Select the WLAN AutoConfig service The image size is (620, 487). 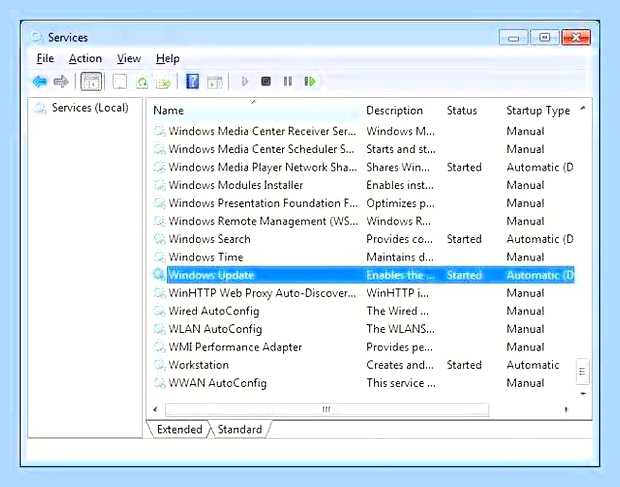pyautogui.click(x=363, y=329)
